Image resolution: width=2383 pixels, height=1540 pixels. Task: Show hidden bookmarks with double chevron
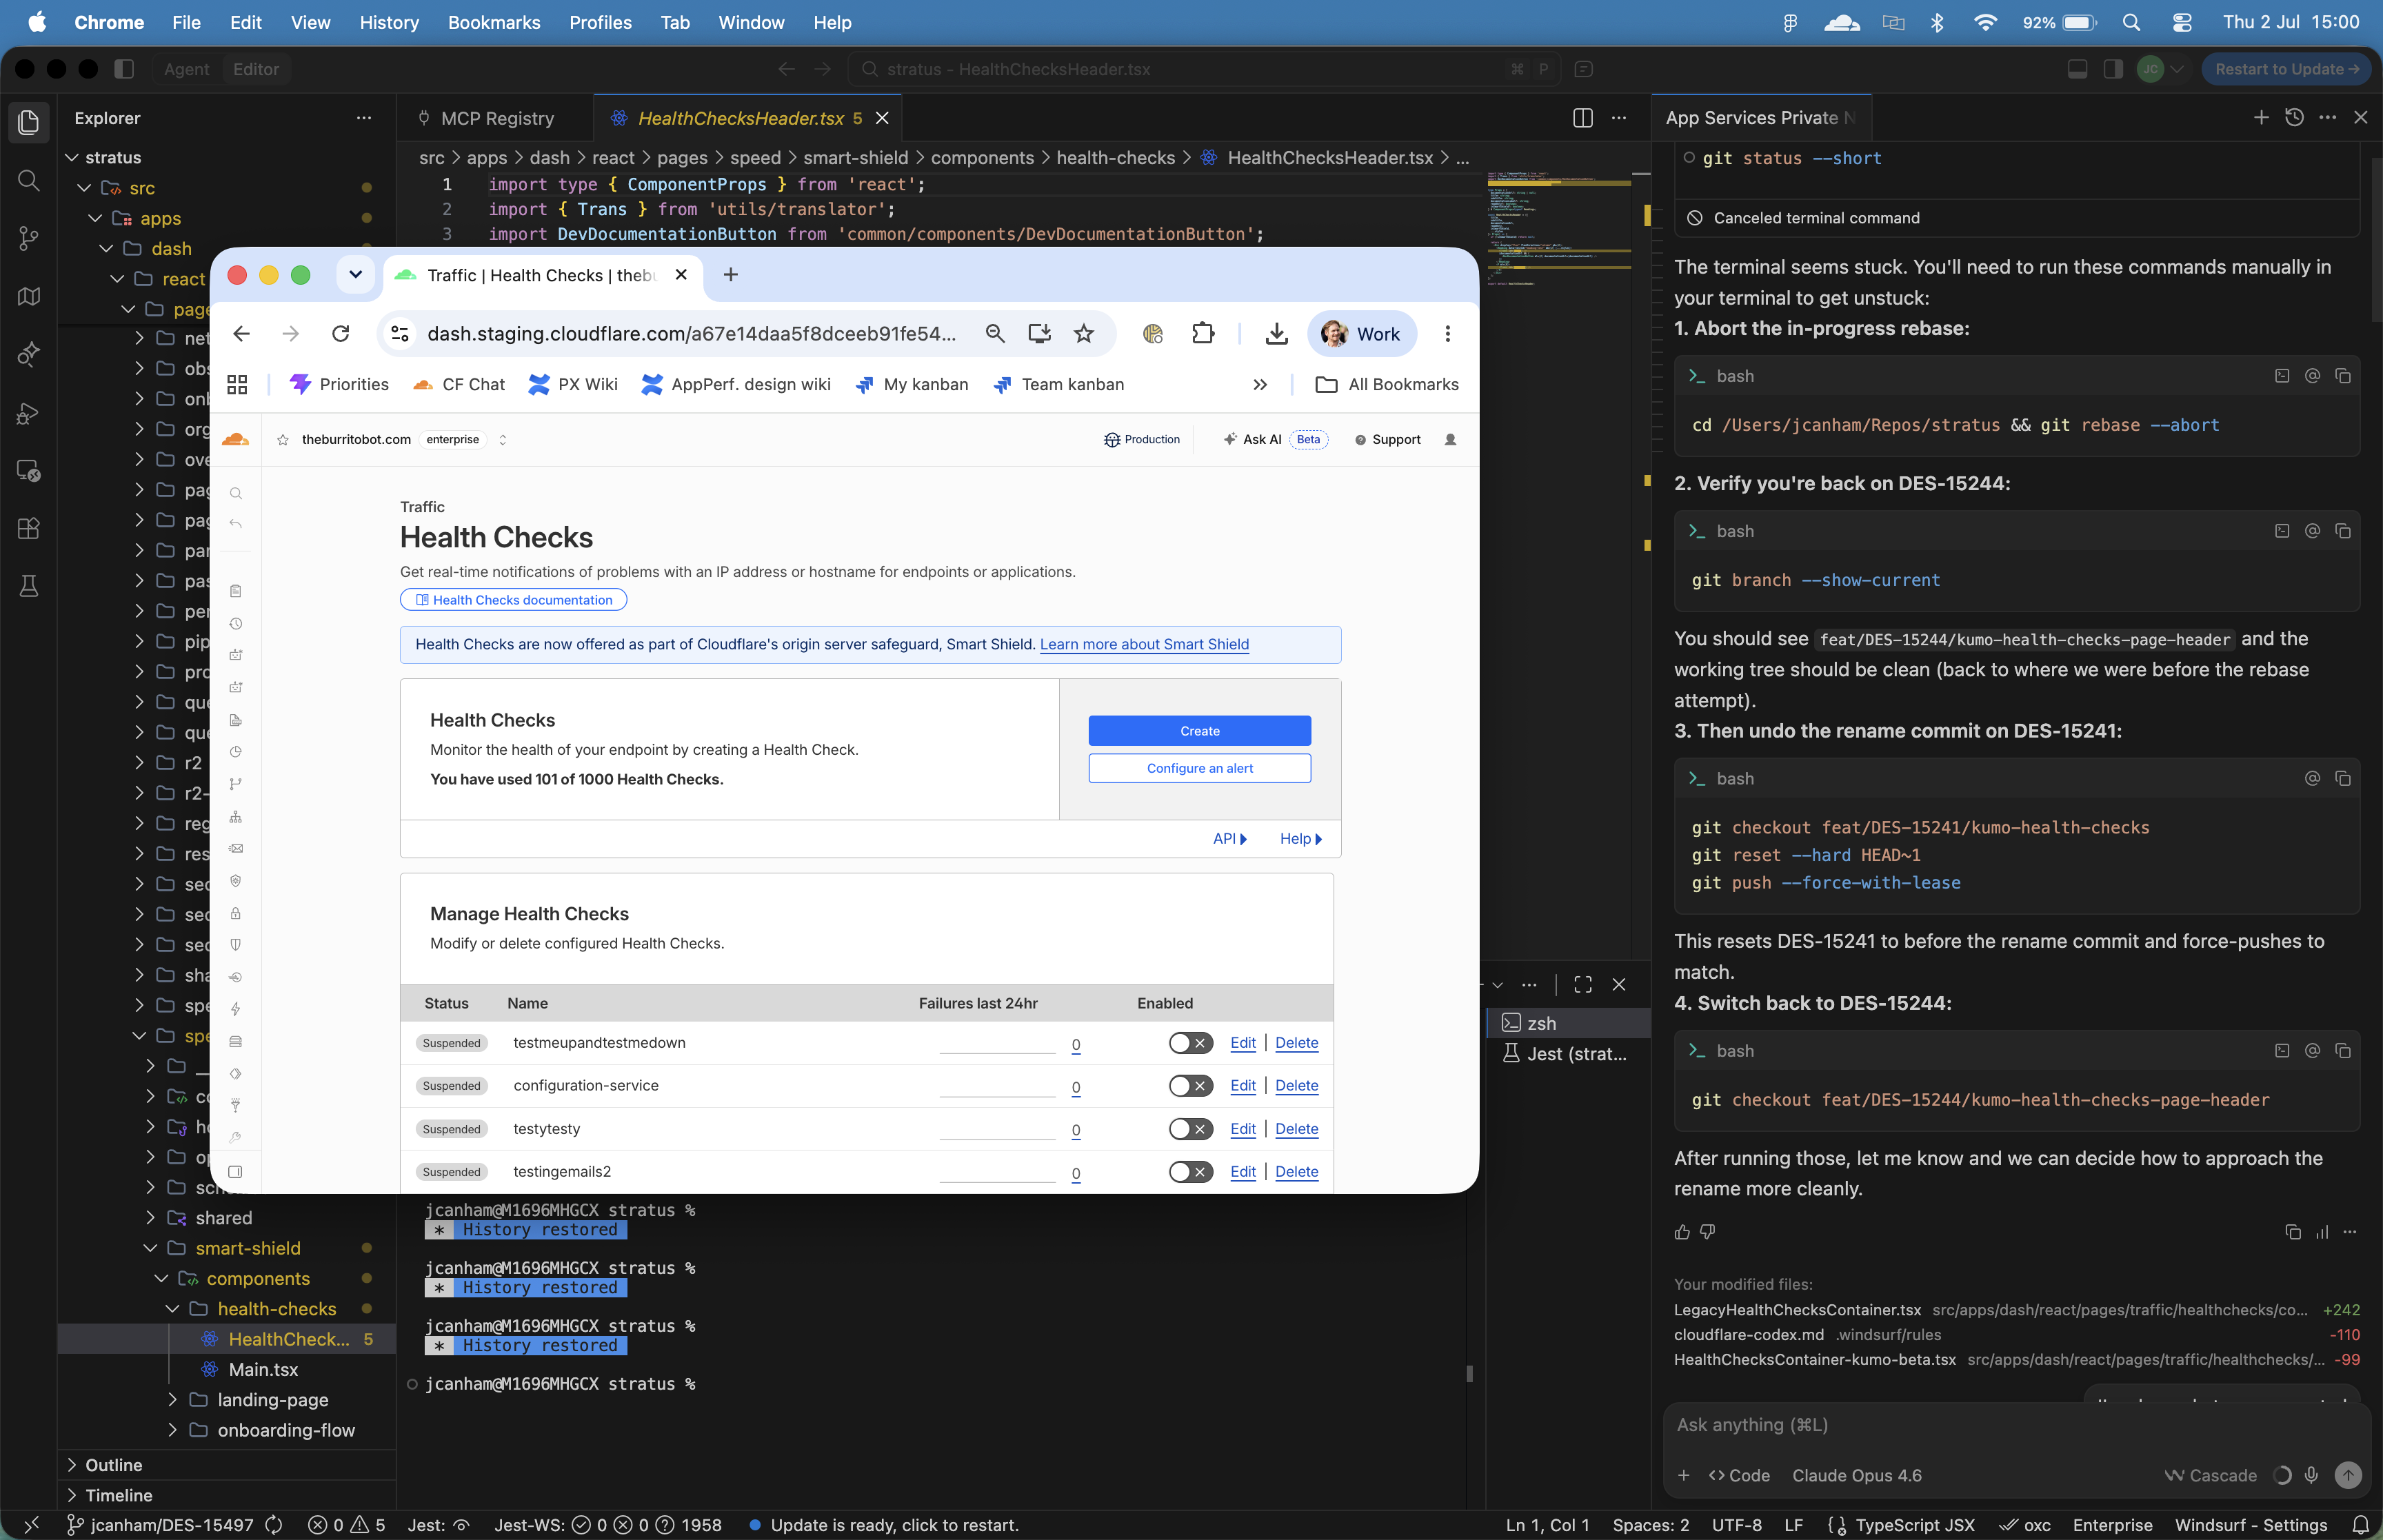tap(1260, 385)
